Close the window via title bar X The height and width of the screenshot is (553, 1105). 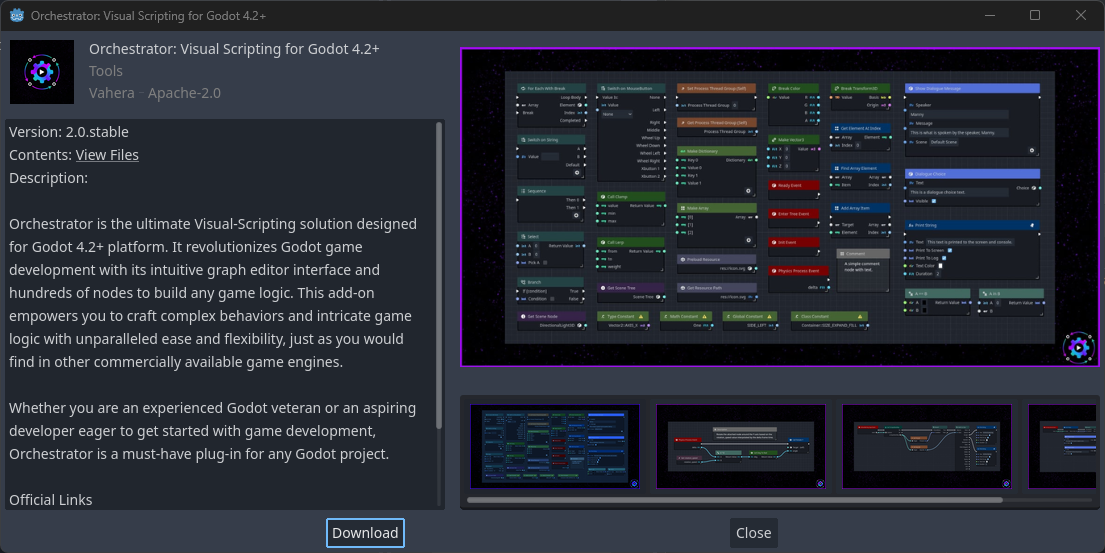coord(1080,15)
